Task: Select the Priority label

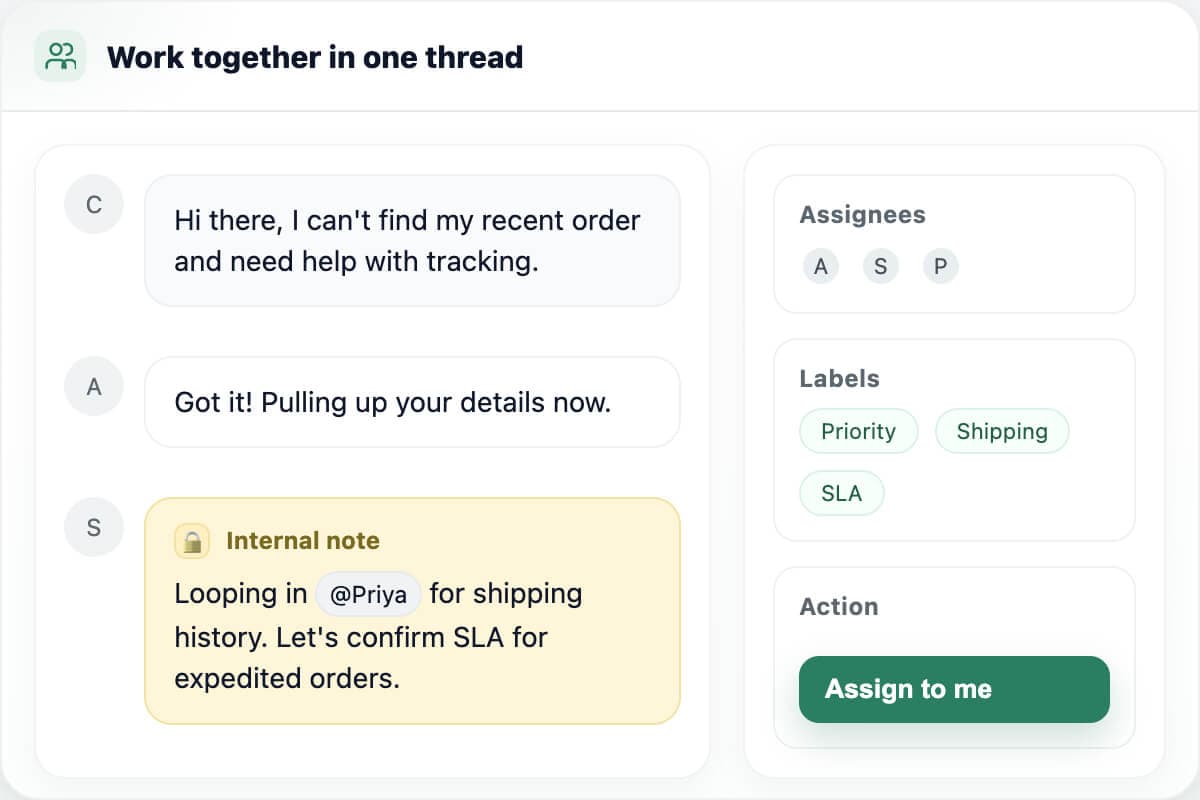Action: click(x=858, y=431)
